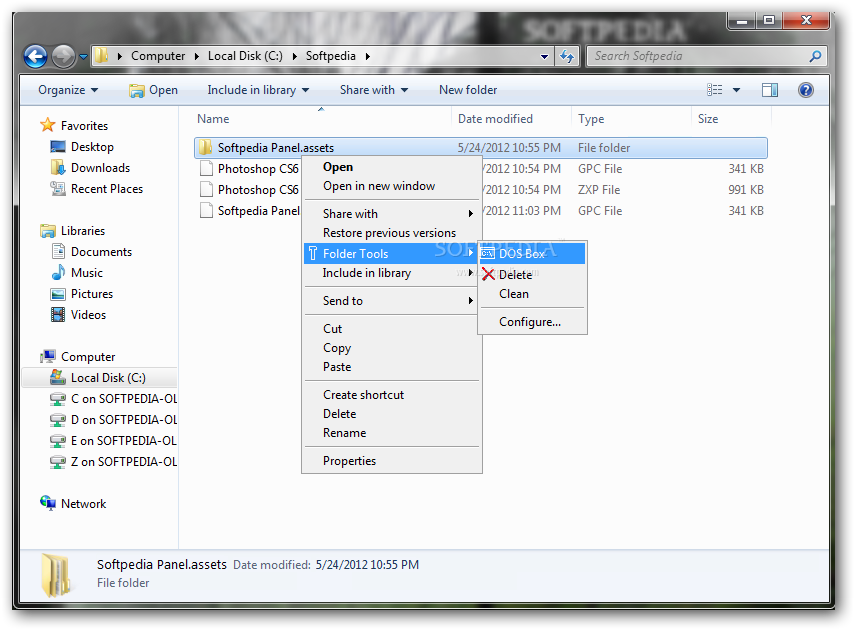The height and width of the screenshot is (630, 855).
Task: Open network drive D on SOFTPEDIA-OL
Action: (x=113, y=419)
